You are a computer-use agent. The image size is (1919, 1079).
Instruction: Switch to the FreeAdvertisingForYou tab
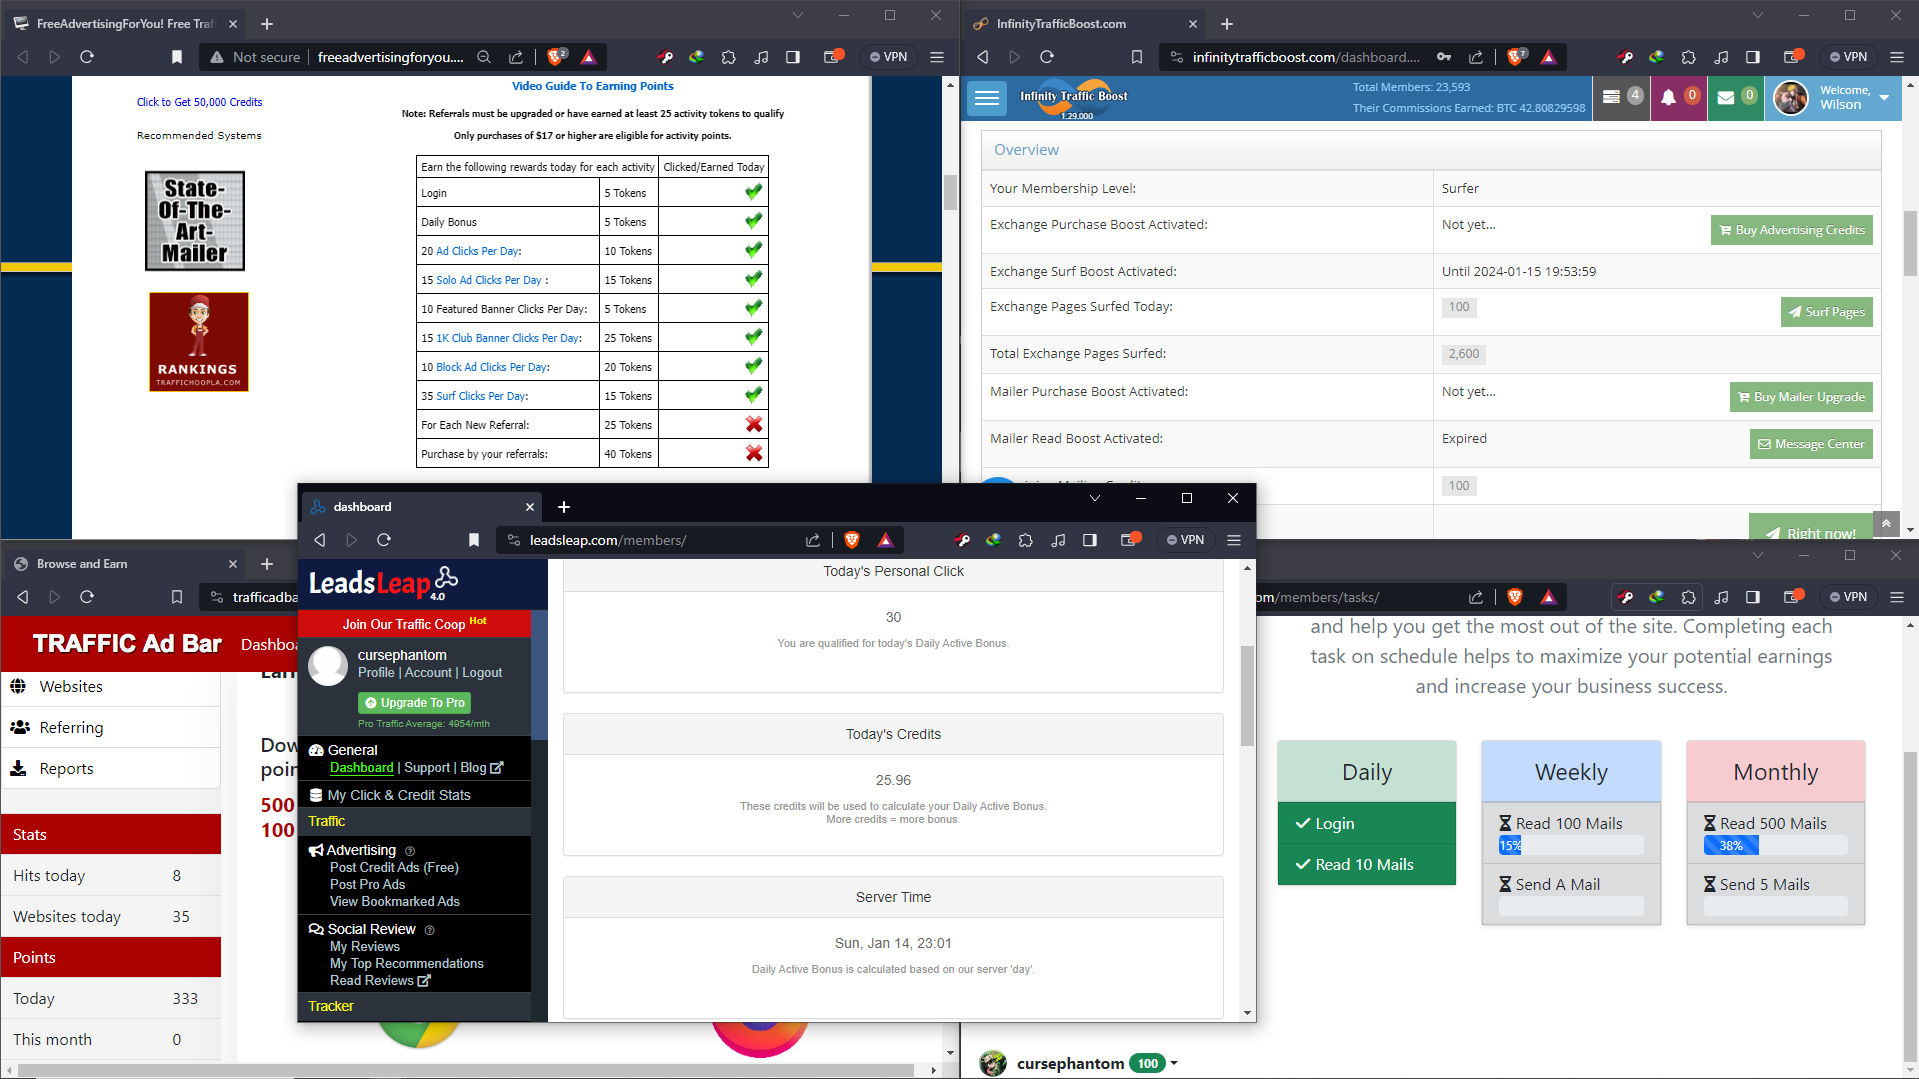point(125,24)
